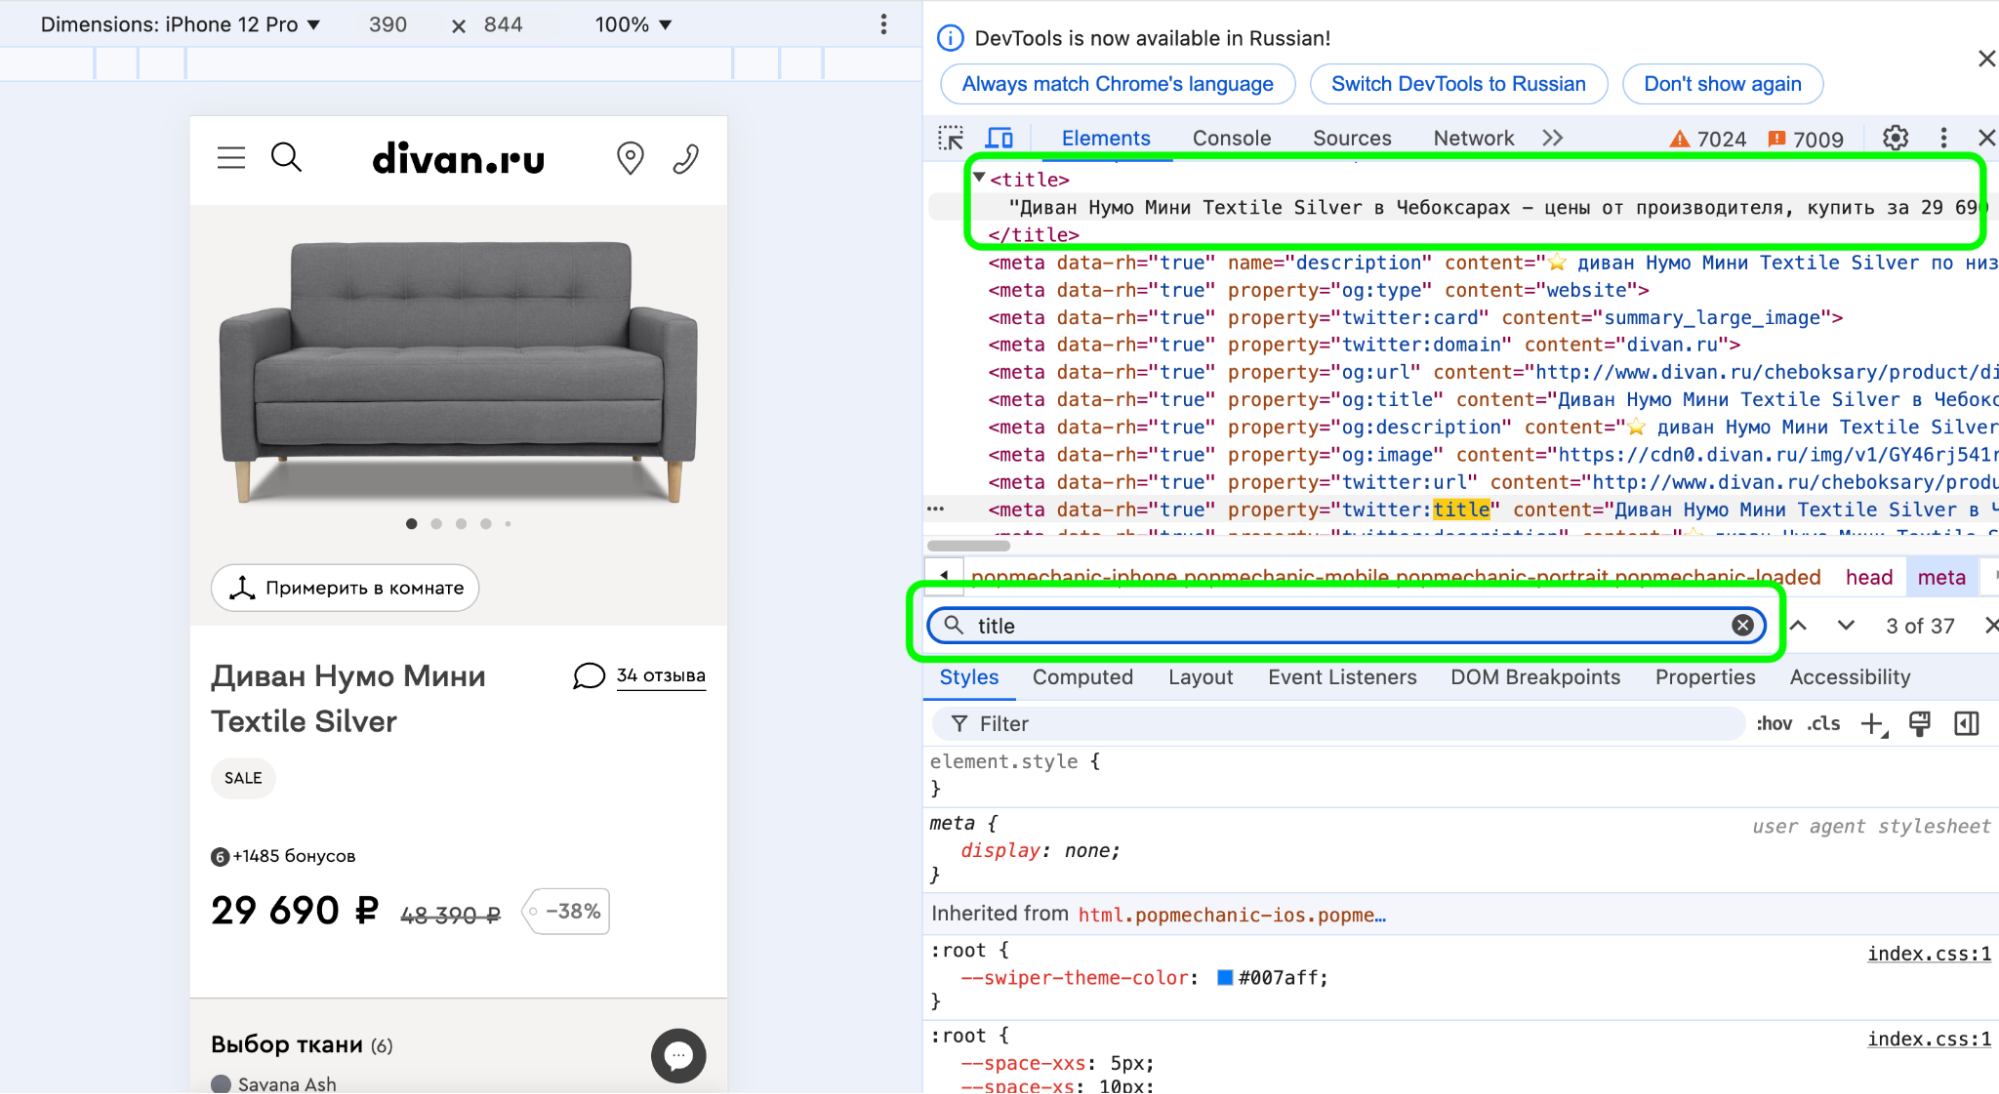Open the chat bubble widget
Viewport: 1999px width, 1094px height.
point(678,1055)
